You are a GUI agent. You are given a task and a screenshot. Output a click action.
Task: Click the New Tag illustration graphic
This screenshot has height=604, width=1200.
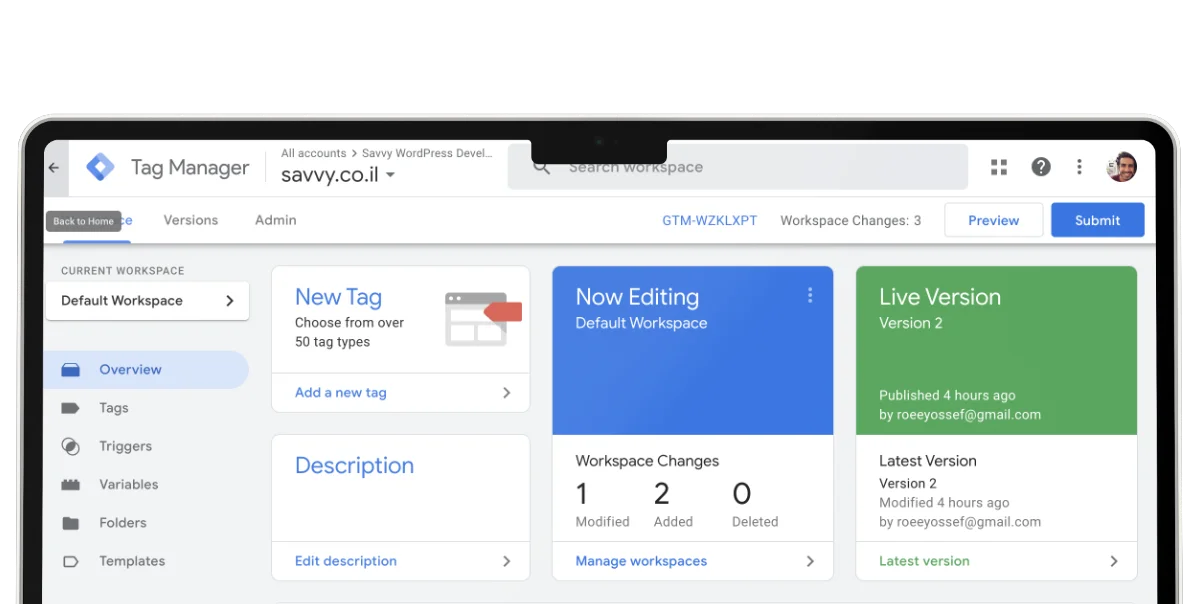(483, 319)
